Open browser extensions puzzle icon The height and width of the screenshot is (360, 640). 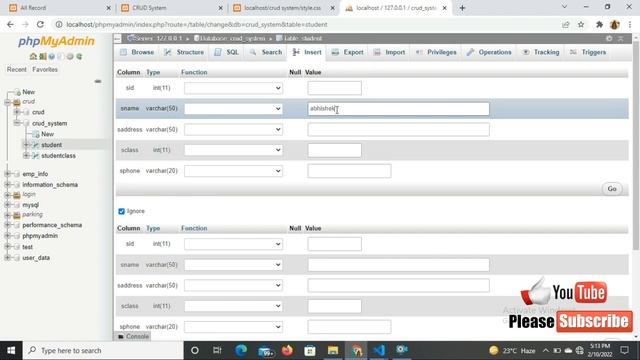[x=599, y=24]
